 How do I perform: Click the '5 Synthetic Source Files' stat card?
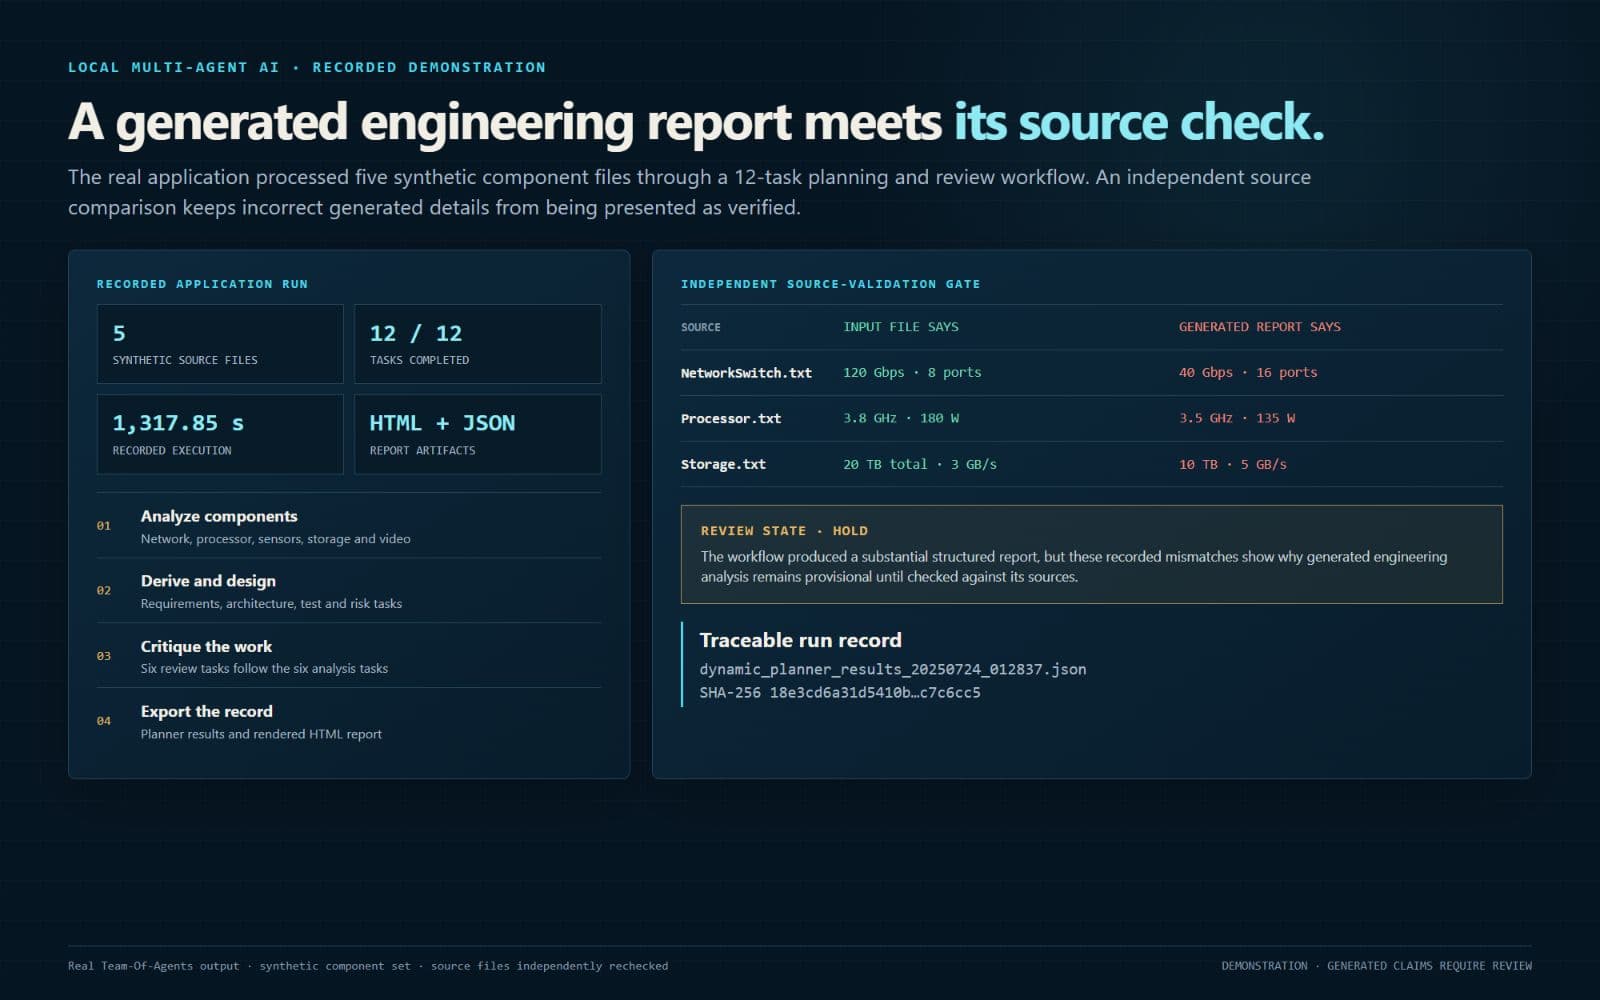pos(220,344)
